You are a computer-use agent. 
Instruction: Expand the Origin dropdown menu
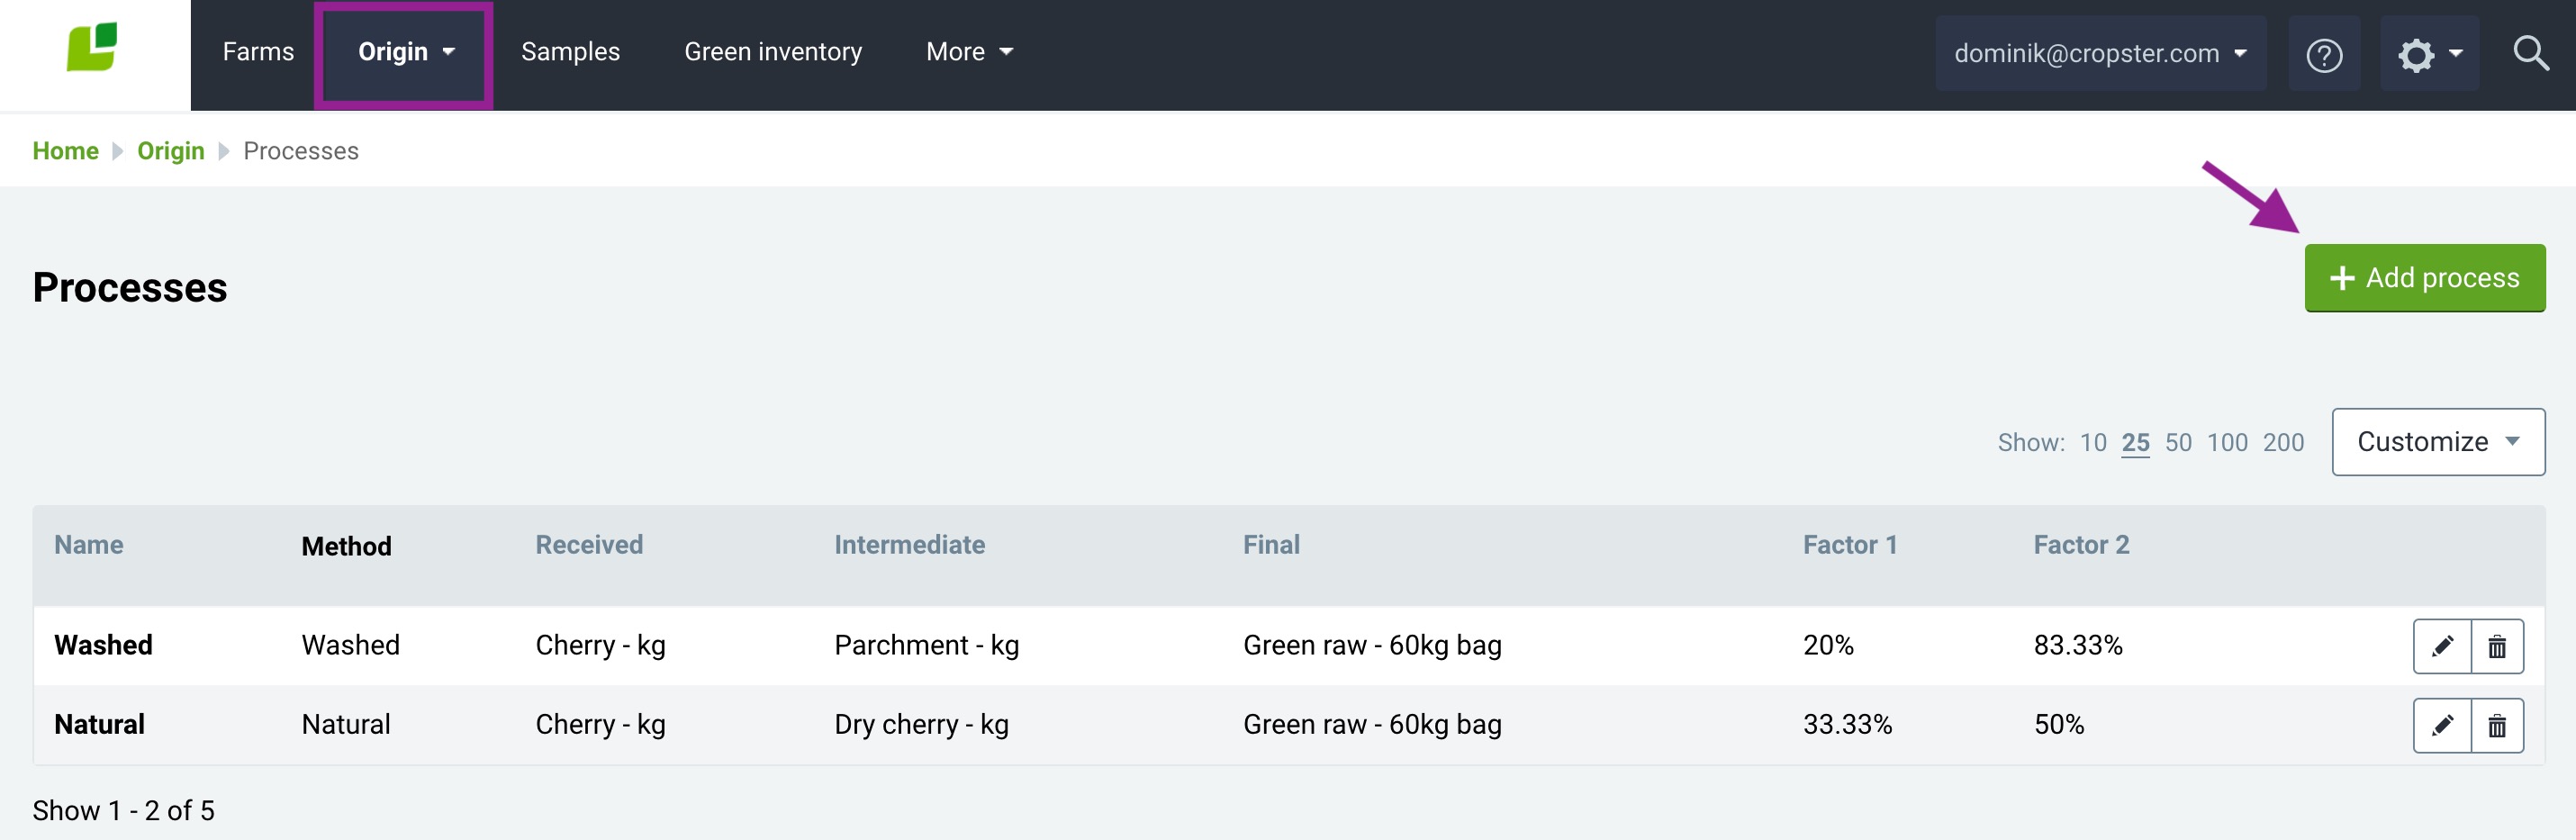405,52
